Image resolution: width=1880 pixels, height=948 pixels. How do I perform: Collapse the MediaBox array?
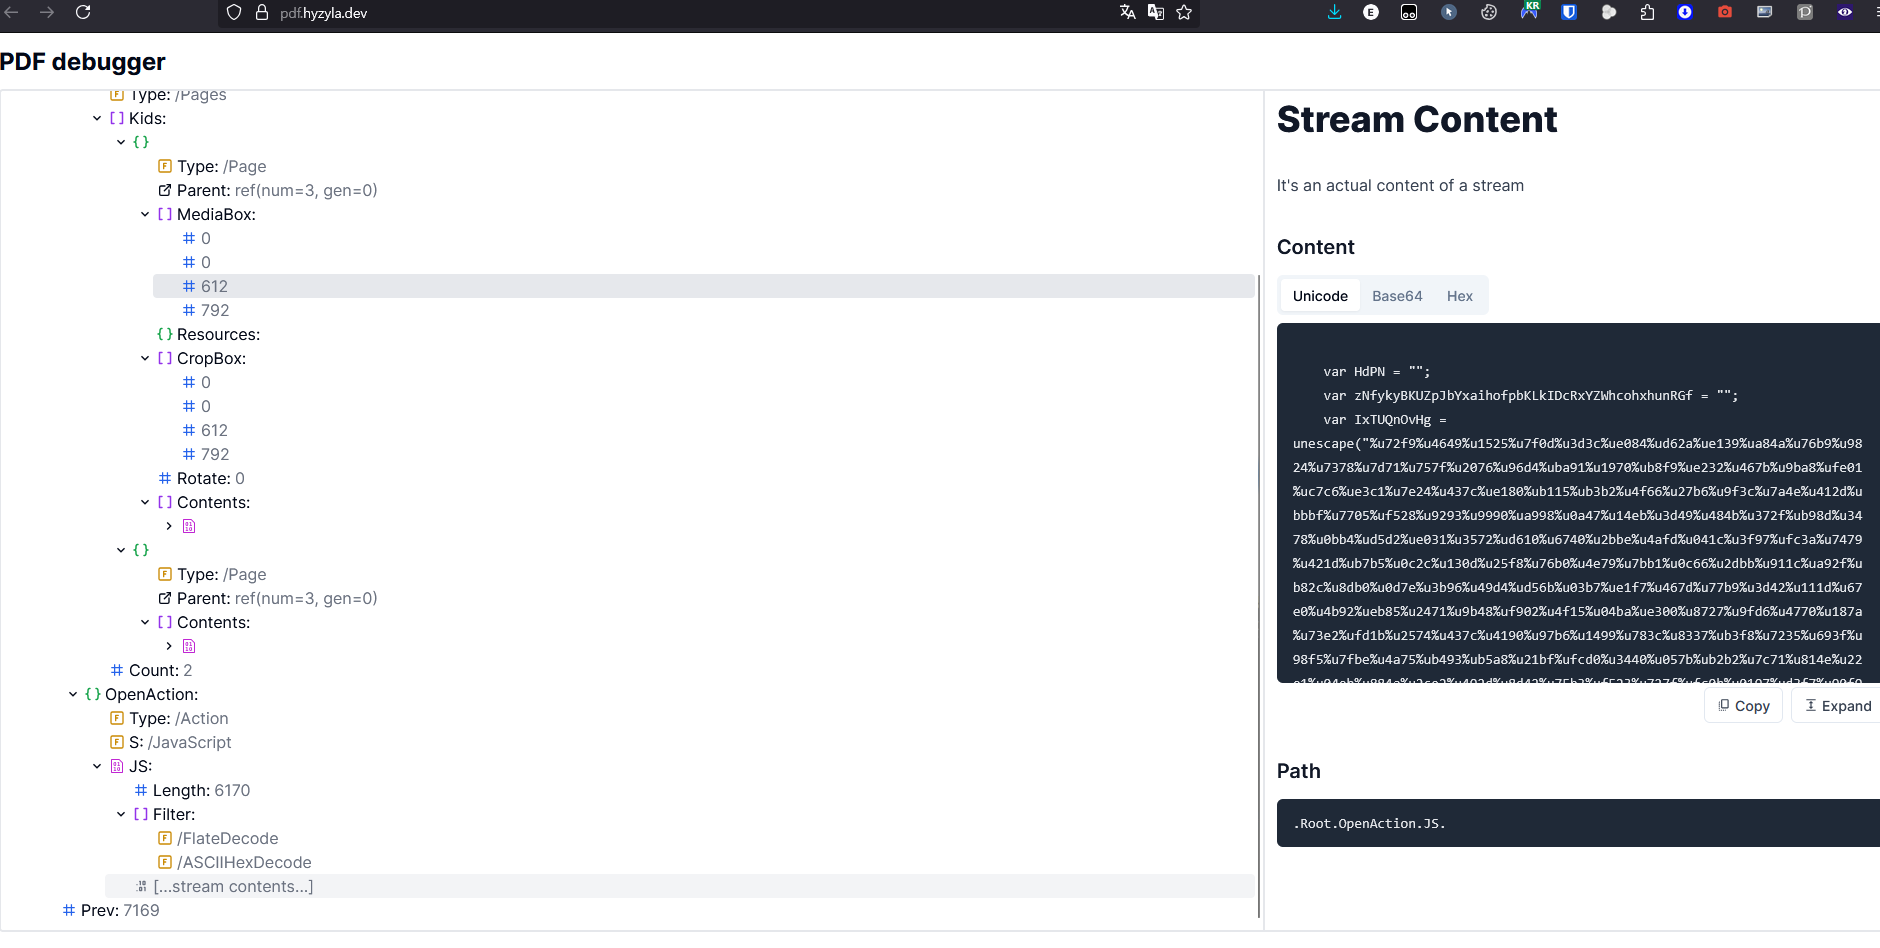click(x=145, y=214)
